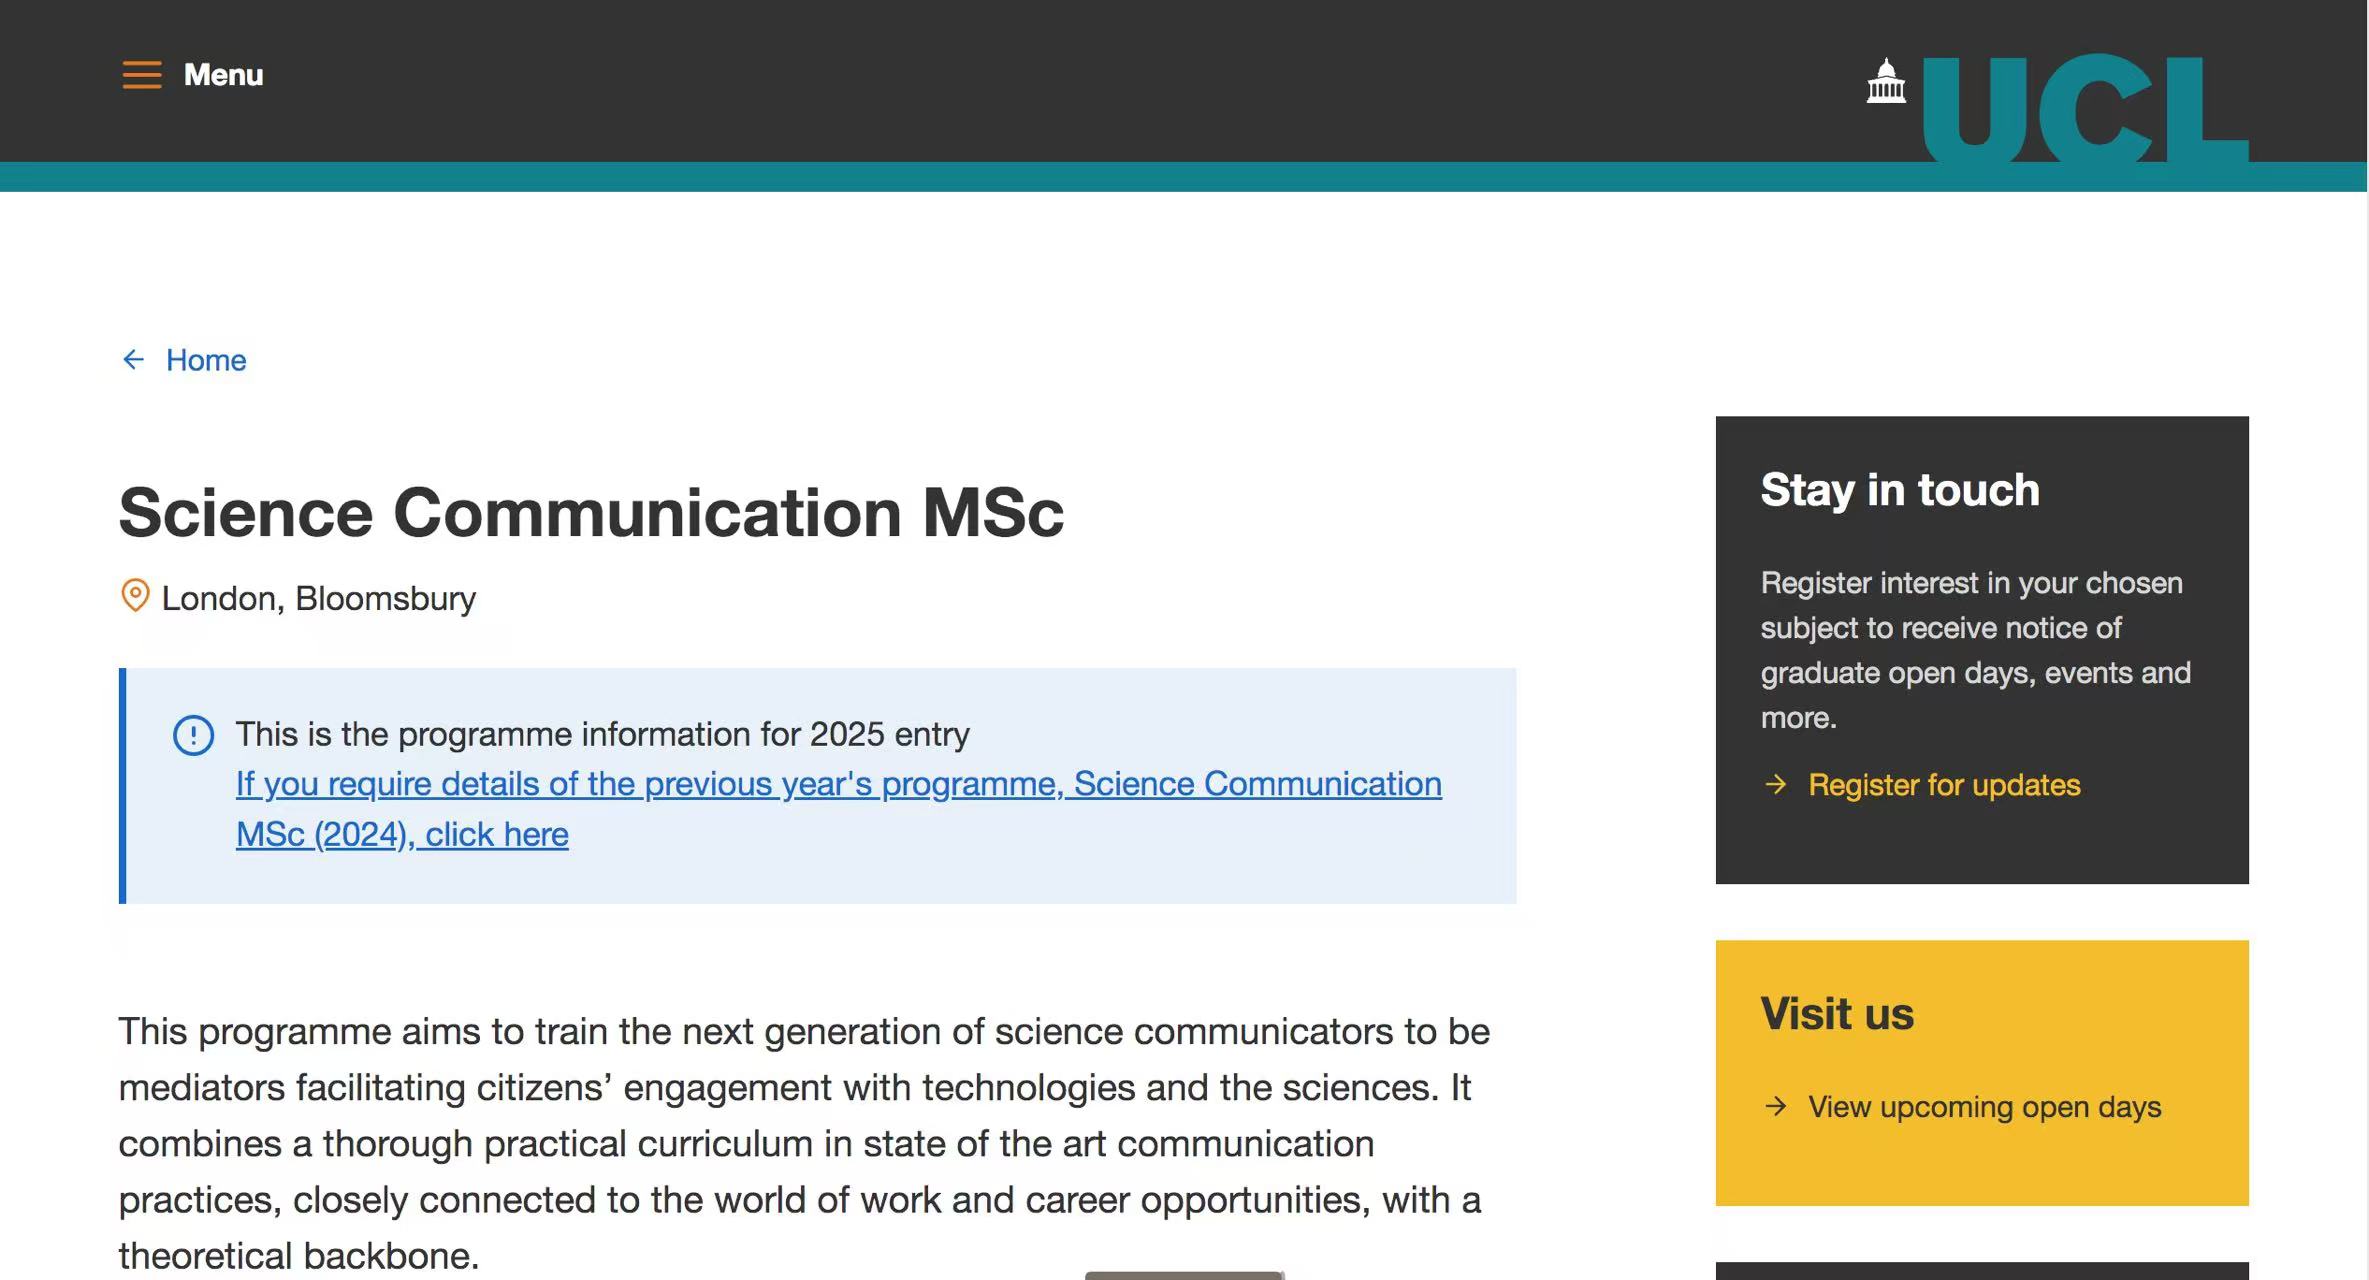Click the programme description paragraph
Image resolution: width=2369 pixels, height=1280 pixels.
coord(800,1143)
